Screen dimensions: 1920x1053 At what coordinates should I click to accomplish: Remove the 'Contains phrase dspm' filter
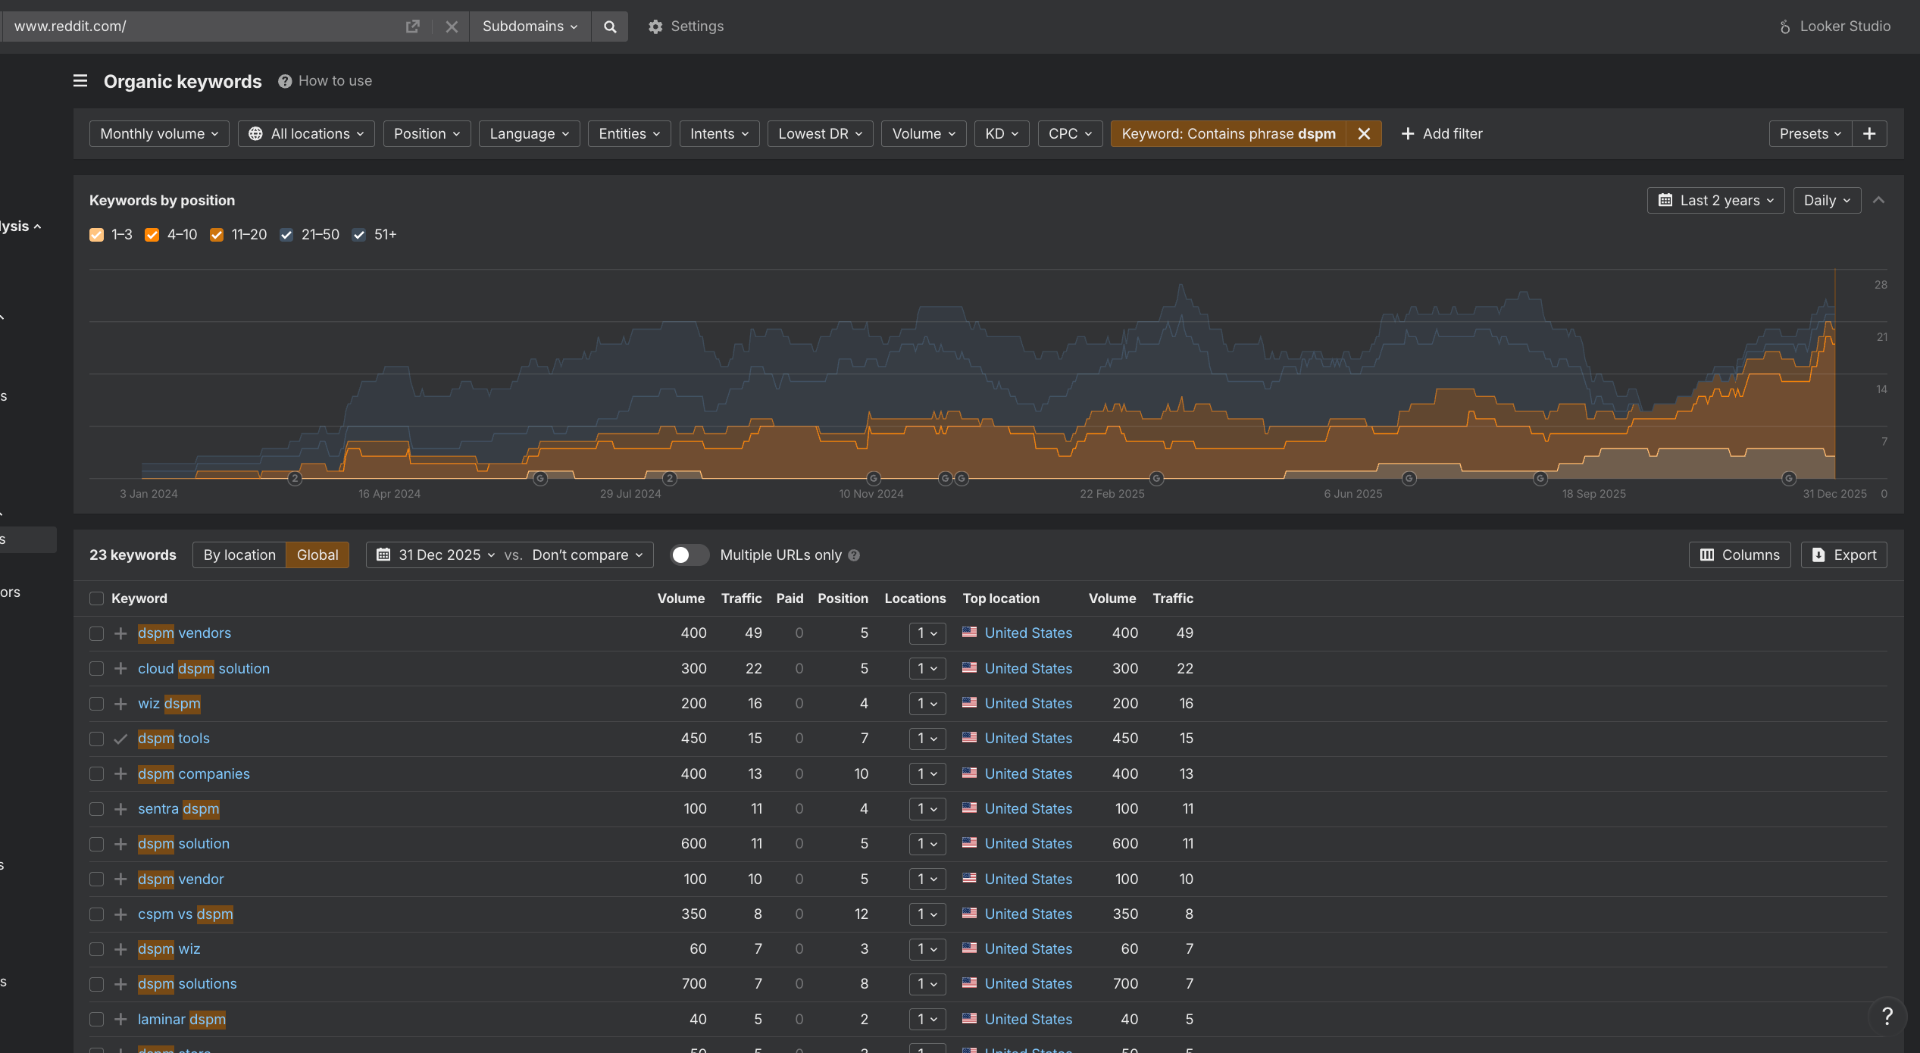click(1365, 133)
